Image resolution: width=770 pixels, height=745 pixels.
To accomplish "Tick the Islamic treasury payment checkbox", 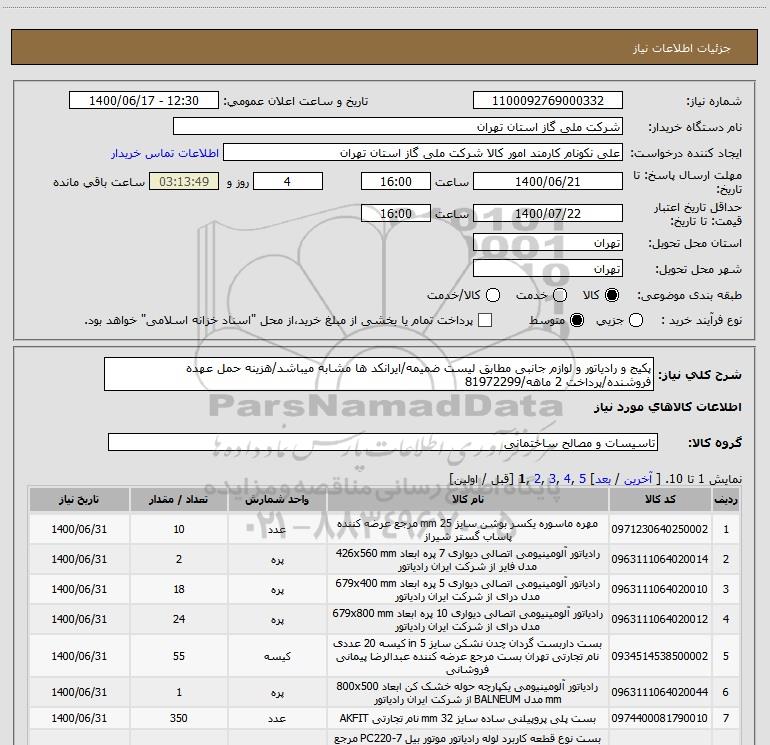I will [485, 320].
